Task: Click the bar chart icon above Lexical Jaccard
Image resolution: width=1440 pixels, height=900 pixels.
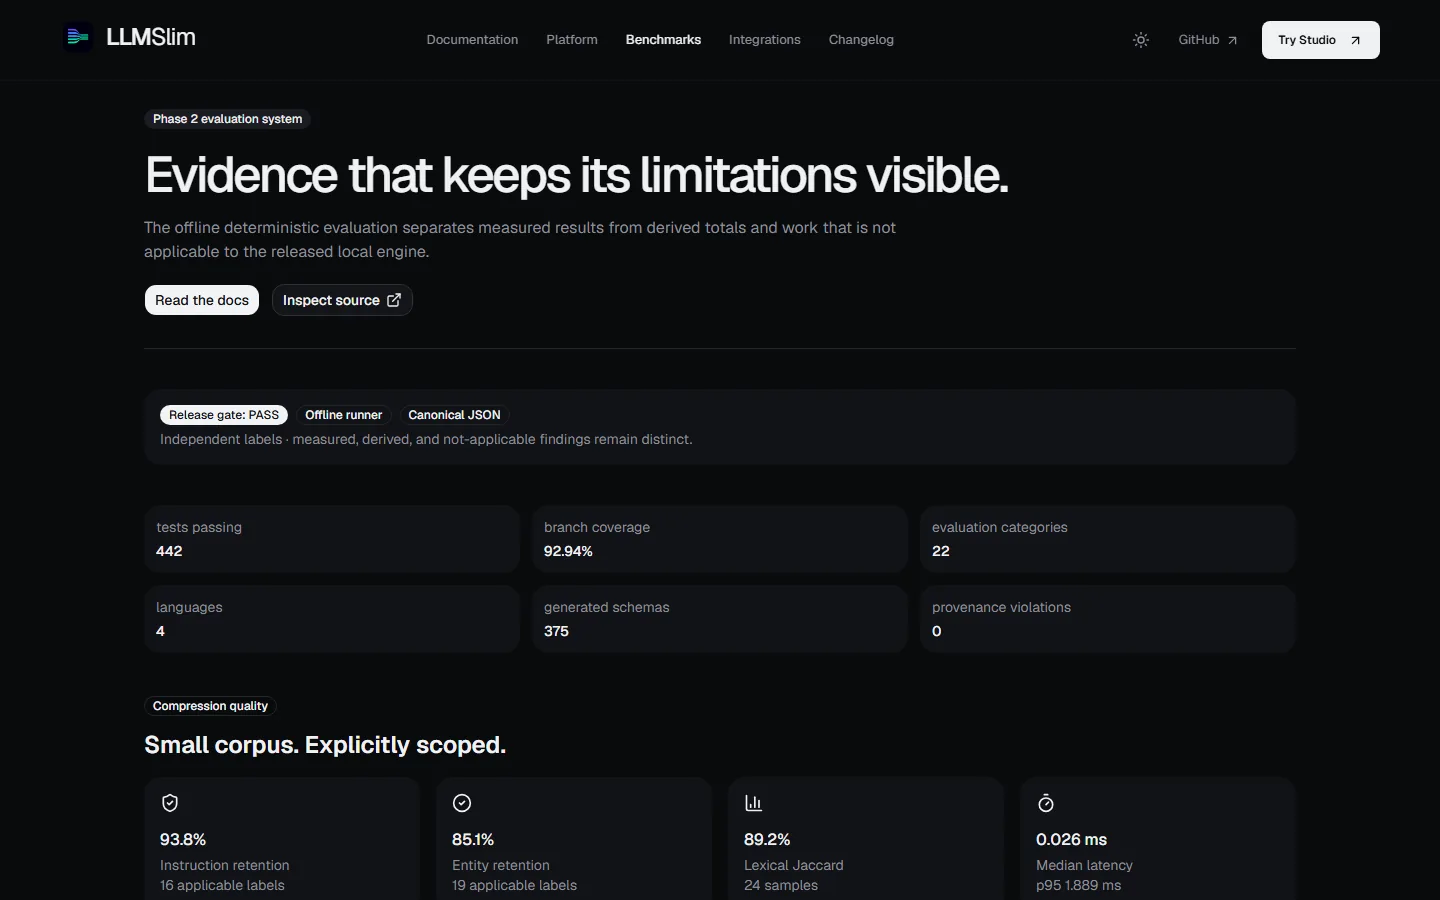Action: tap(754, 803)
